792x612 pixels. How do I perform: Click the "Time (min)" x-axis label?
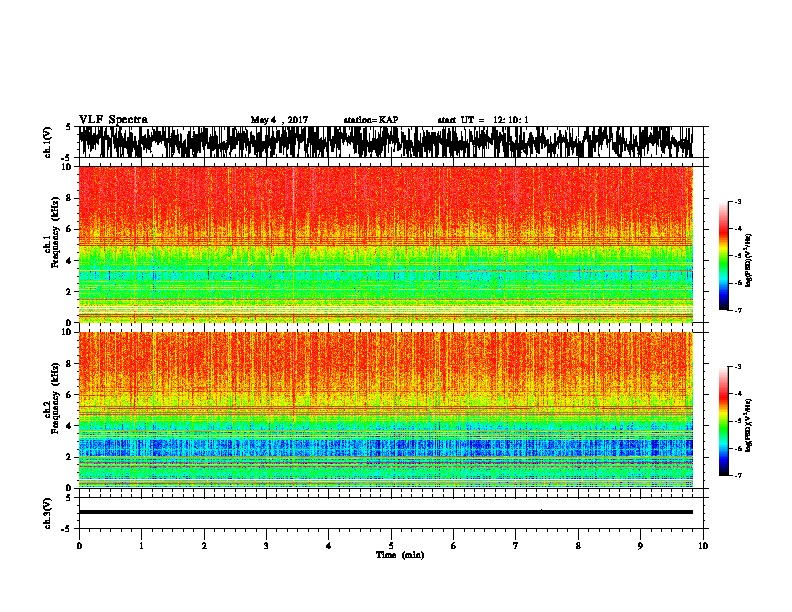tap(400, 555)
